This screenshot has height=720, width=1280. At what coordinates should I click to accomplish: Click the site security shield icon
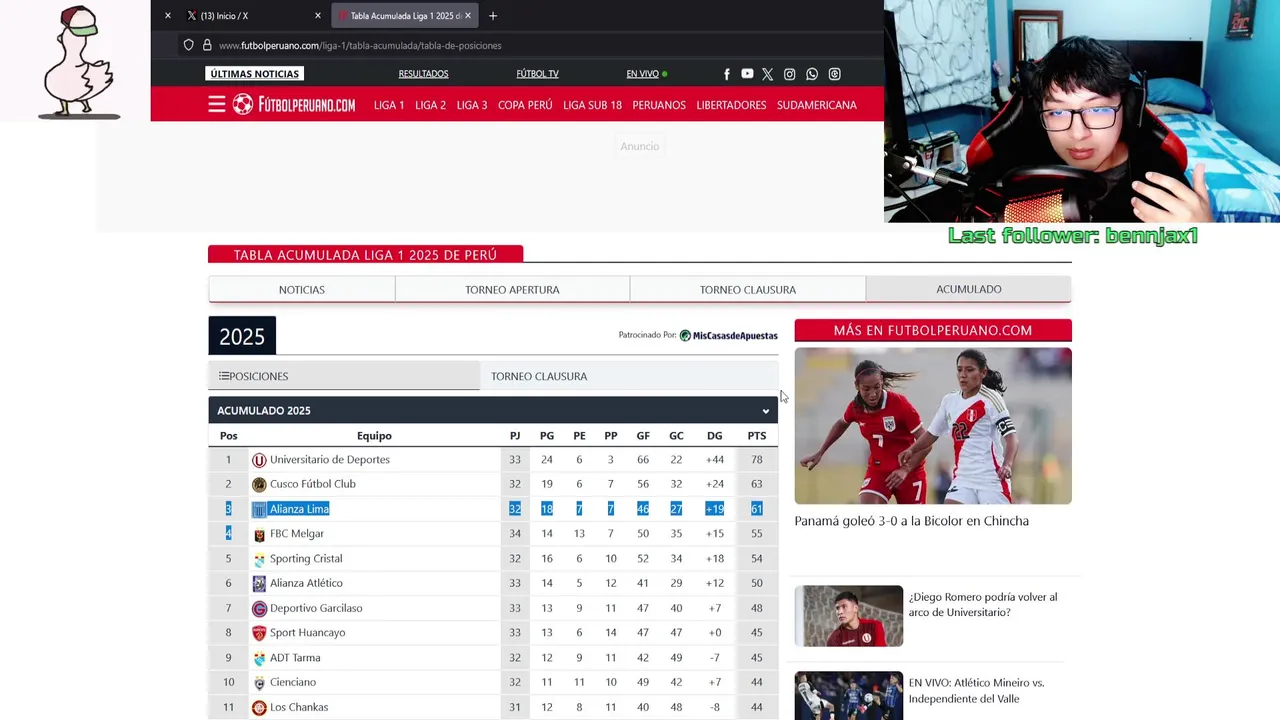pyautogui.click(x=188, y=45)
